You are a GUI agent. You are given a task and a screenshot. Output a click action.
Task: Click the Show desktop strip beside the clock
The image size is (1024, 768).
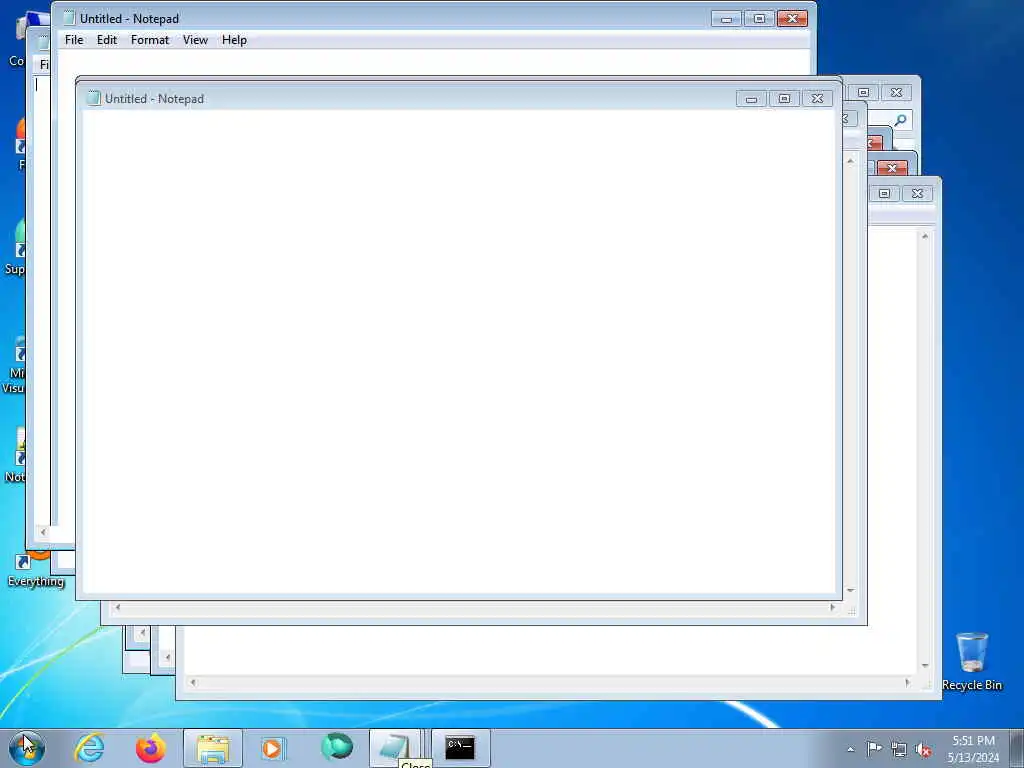tap(1017, 748)
